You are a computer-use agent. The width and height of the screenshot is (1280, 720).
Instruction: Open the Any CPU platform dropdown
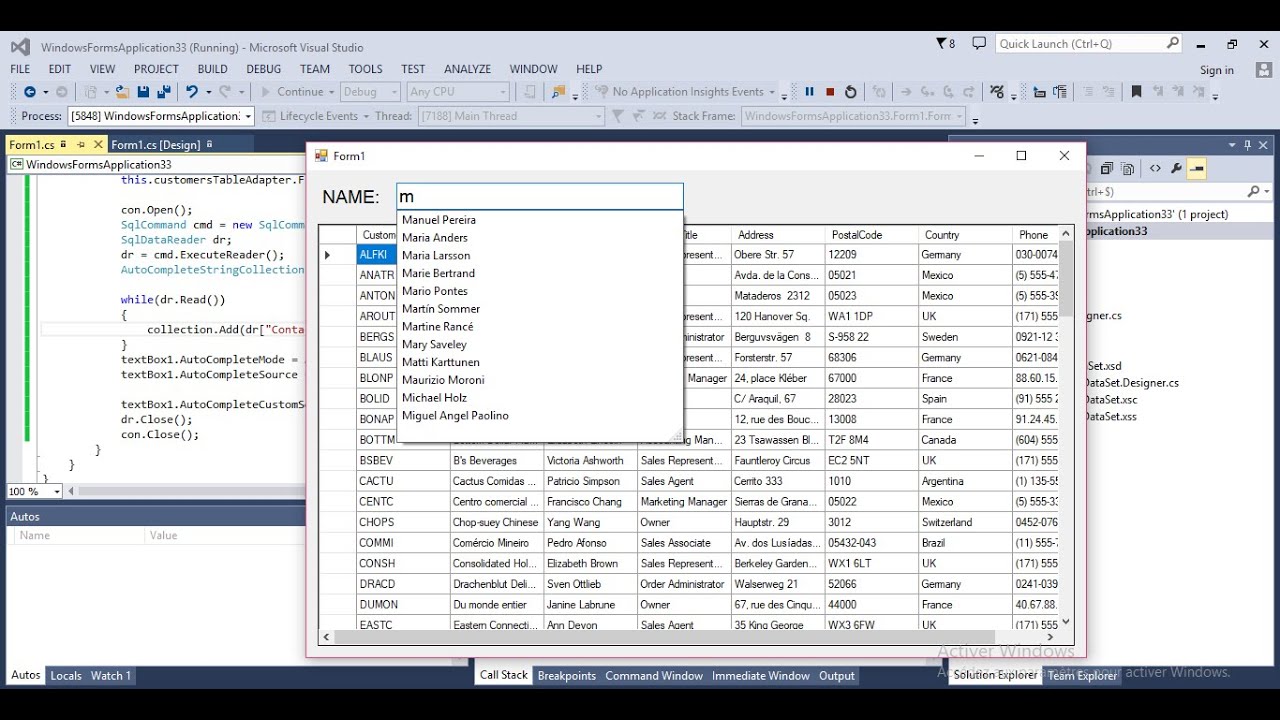(x=458, y=92)
